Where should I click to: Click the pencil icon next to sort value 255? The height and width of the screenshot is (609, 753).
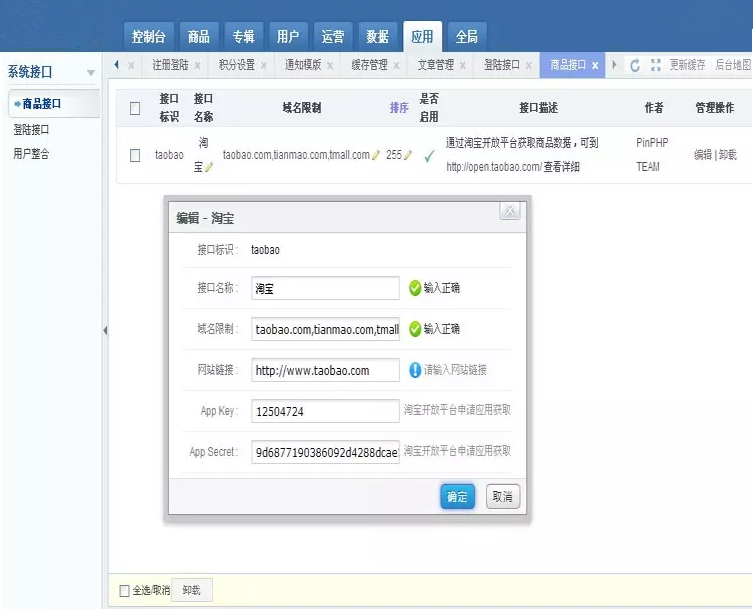coord(408,155)
